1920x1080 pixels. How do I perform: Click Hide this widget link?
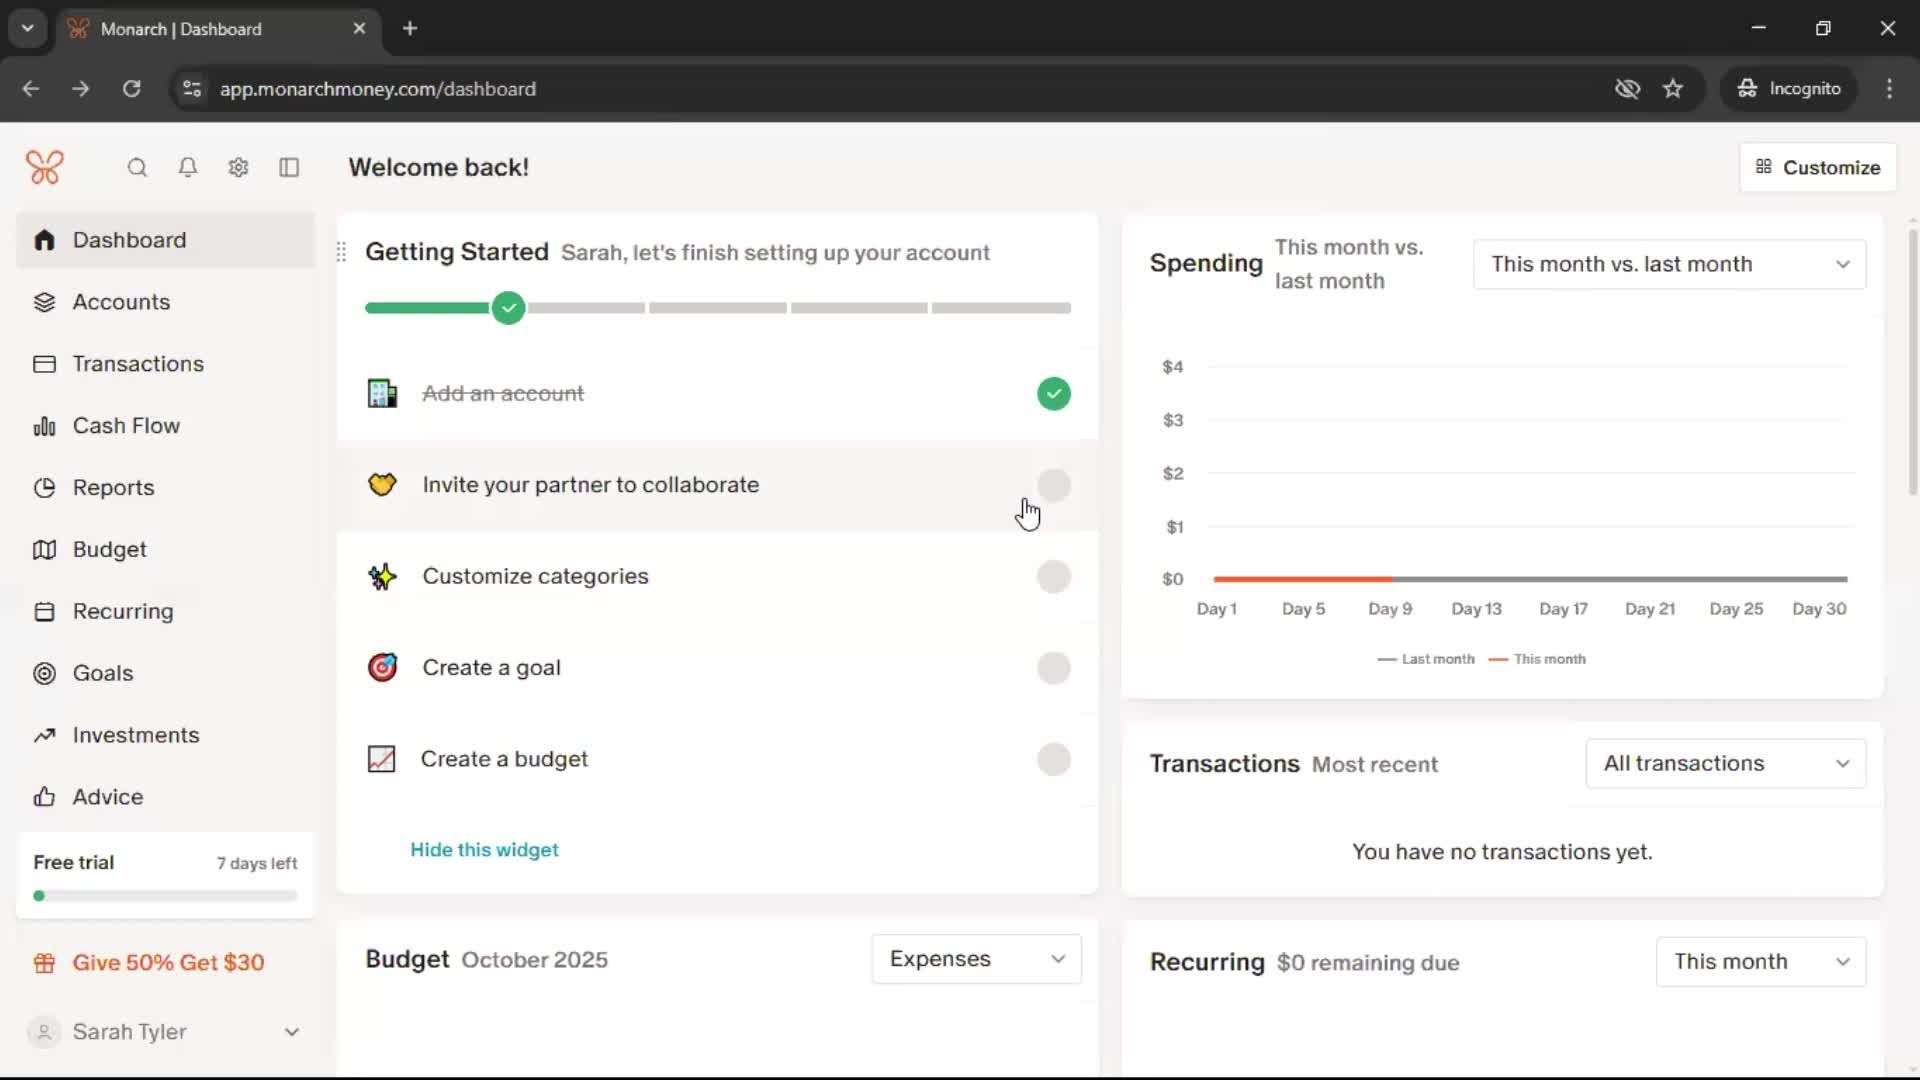point(484,850)
